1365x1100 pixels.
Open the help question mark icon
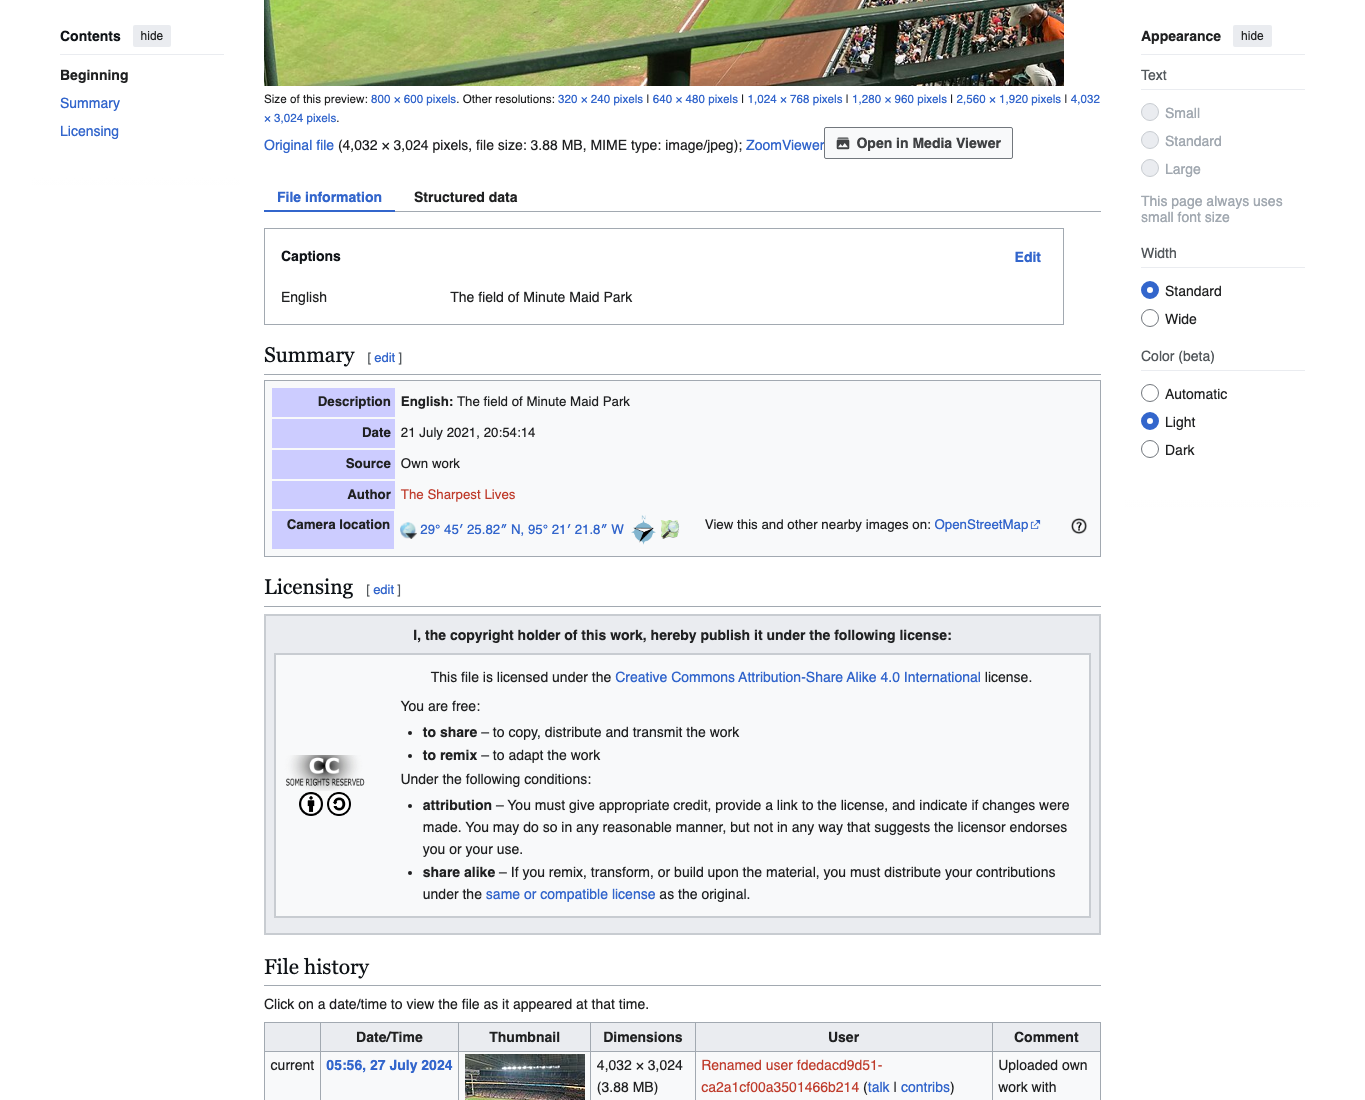point(1079,526)
